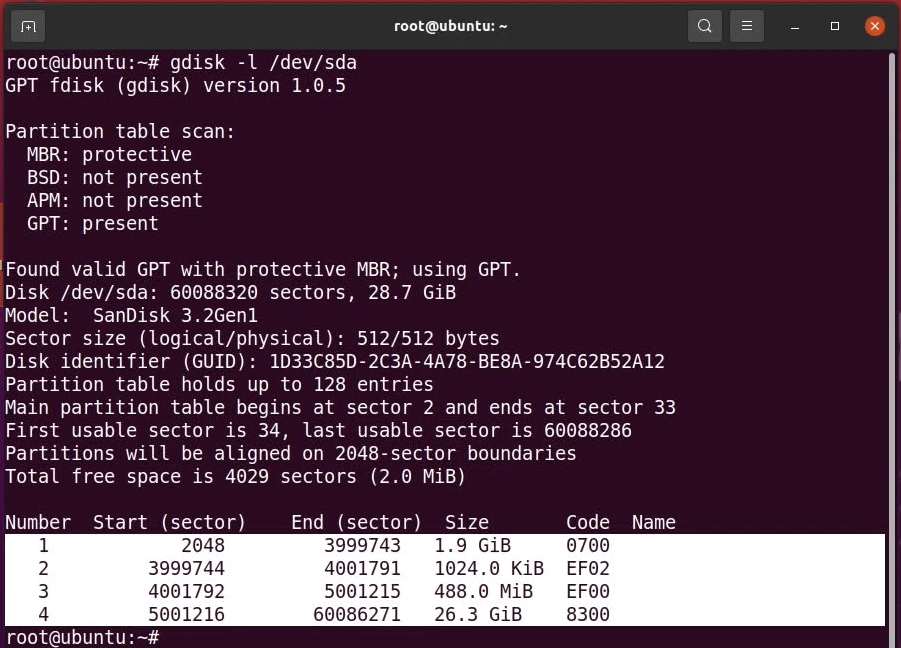This screenshot has width=901, height=648.
Task: Click the SanDisk 3.2Gen1 model text
Action: [x=175, y=315]
